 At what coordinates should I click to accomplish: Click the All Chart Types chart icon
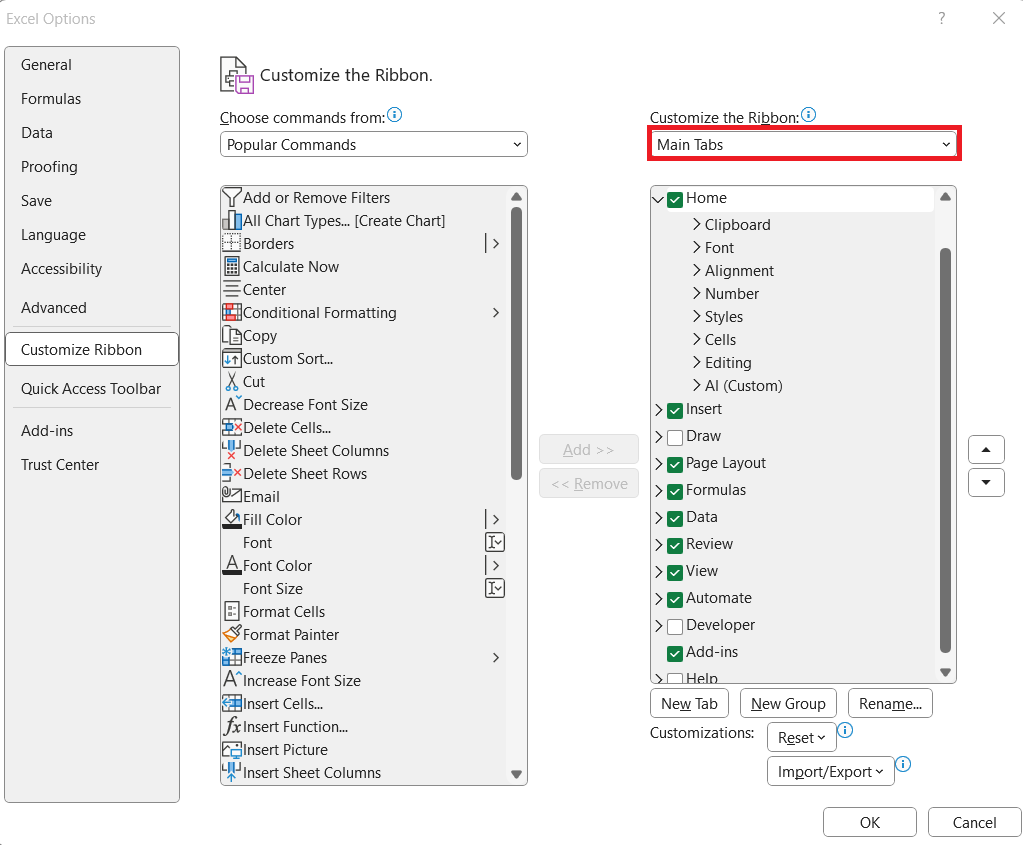(232, 221)
